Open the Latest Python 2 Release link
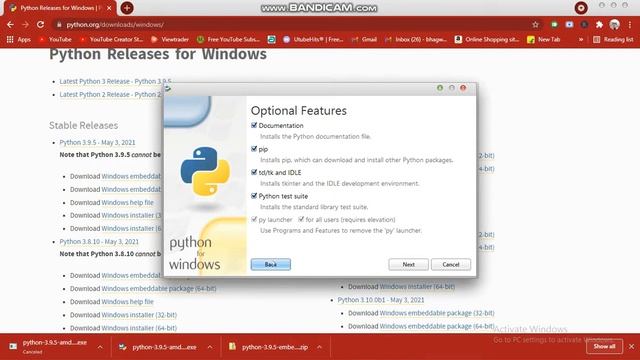Image resolution: width=640 pixels, height=360 pixels. (111, 94)
